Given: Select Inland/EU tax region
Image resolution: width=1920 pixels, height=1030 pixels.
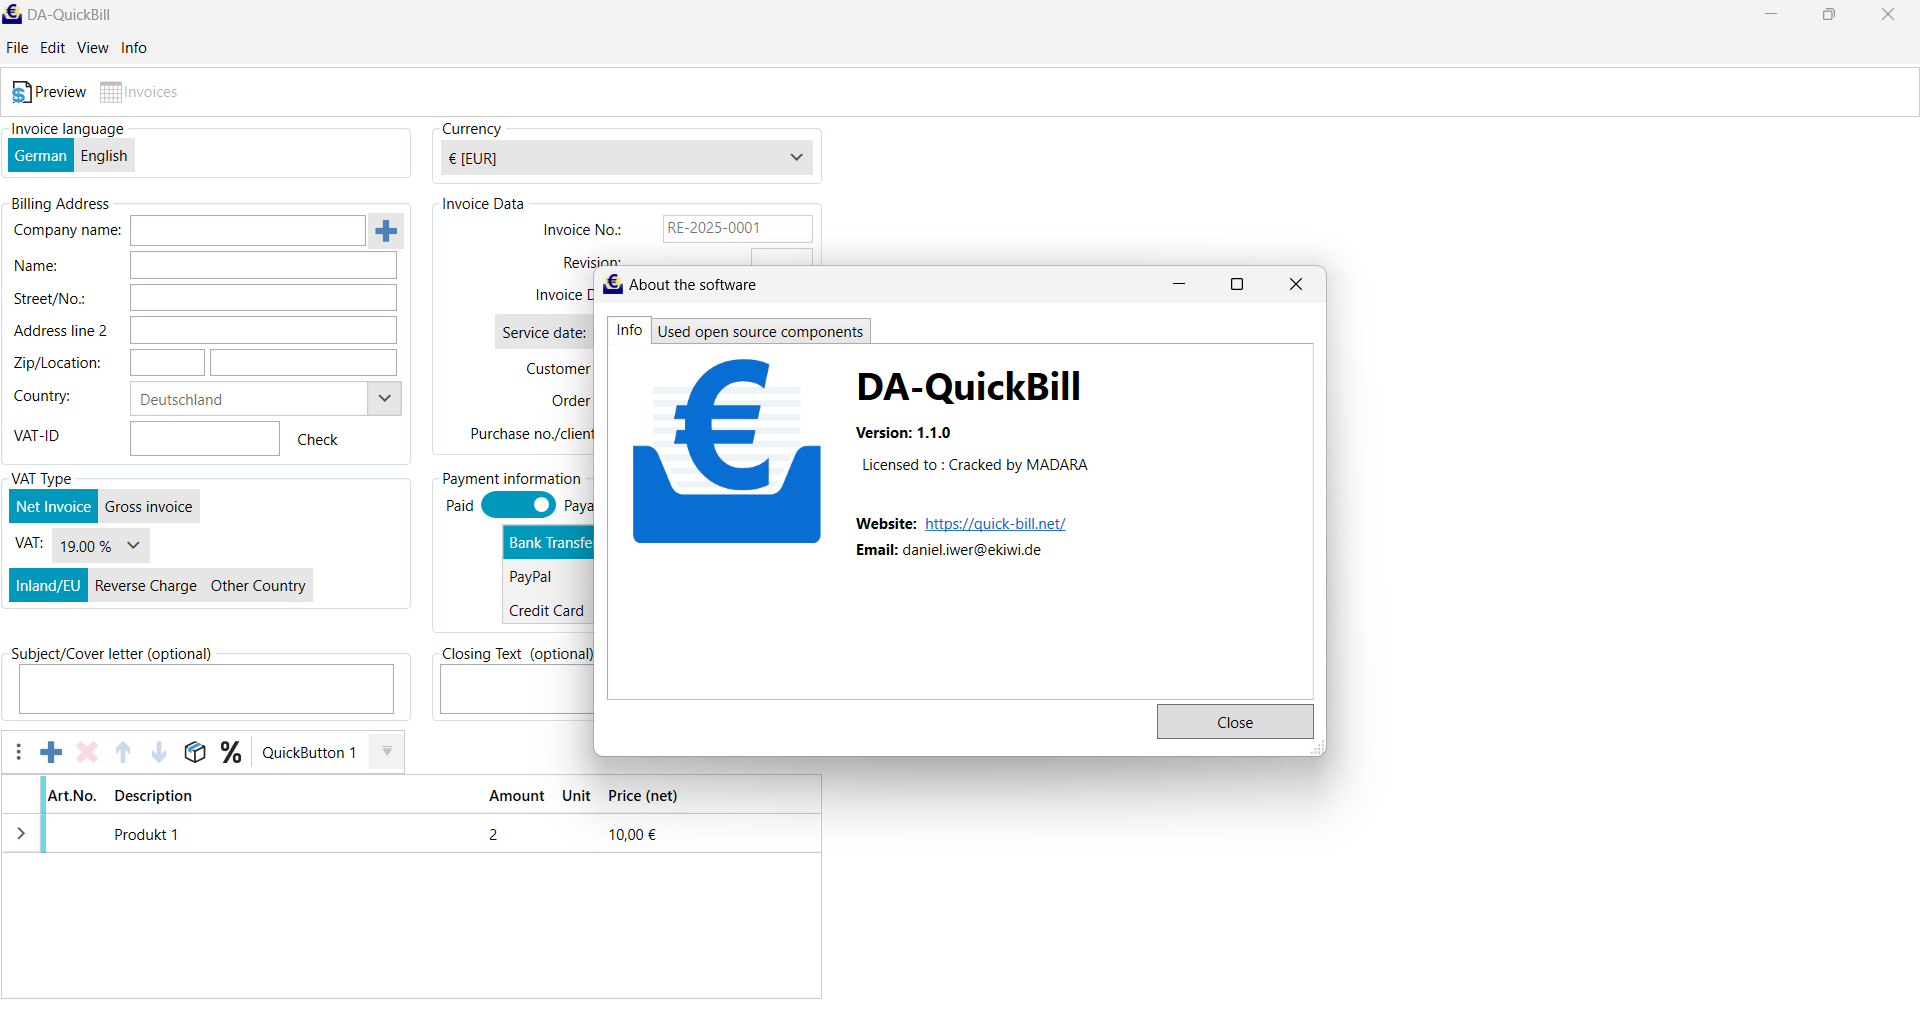Looking at the screenshot, I should point(48,586).
